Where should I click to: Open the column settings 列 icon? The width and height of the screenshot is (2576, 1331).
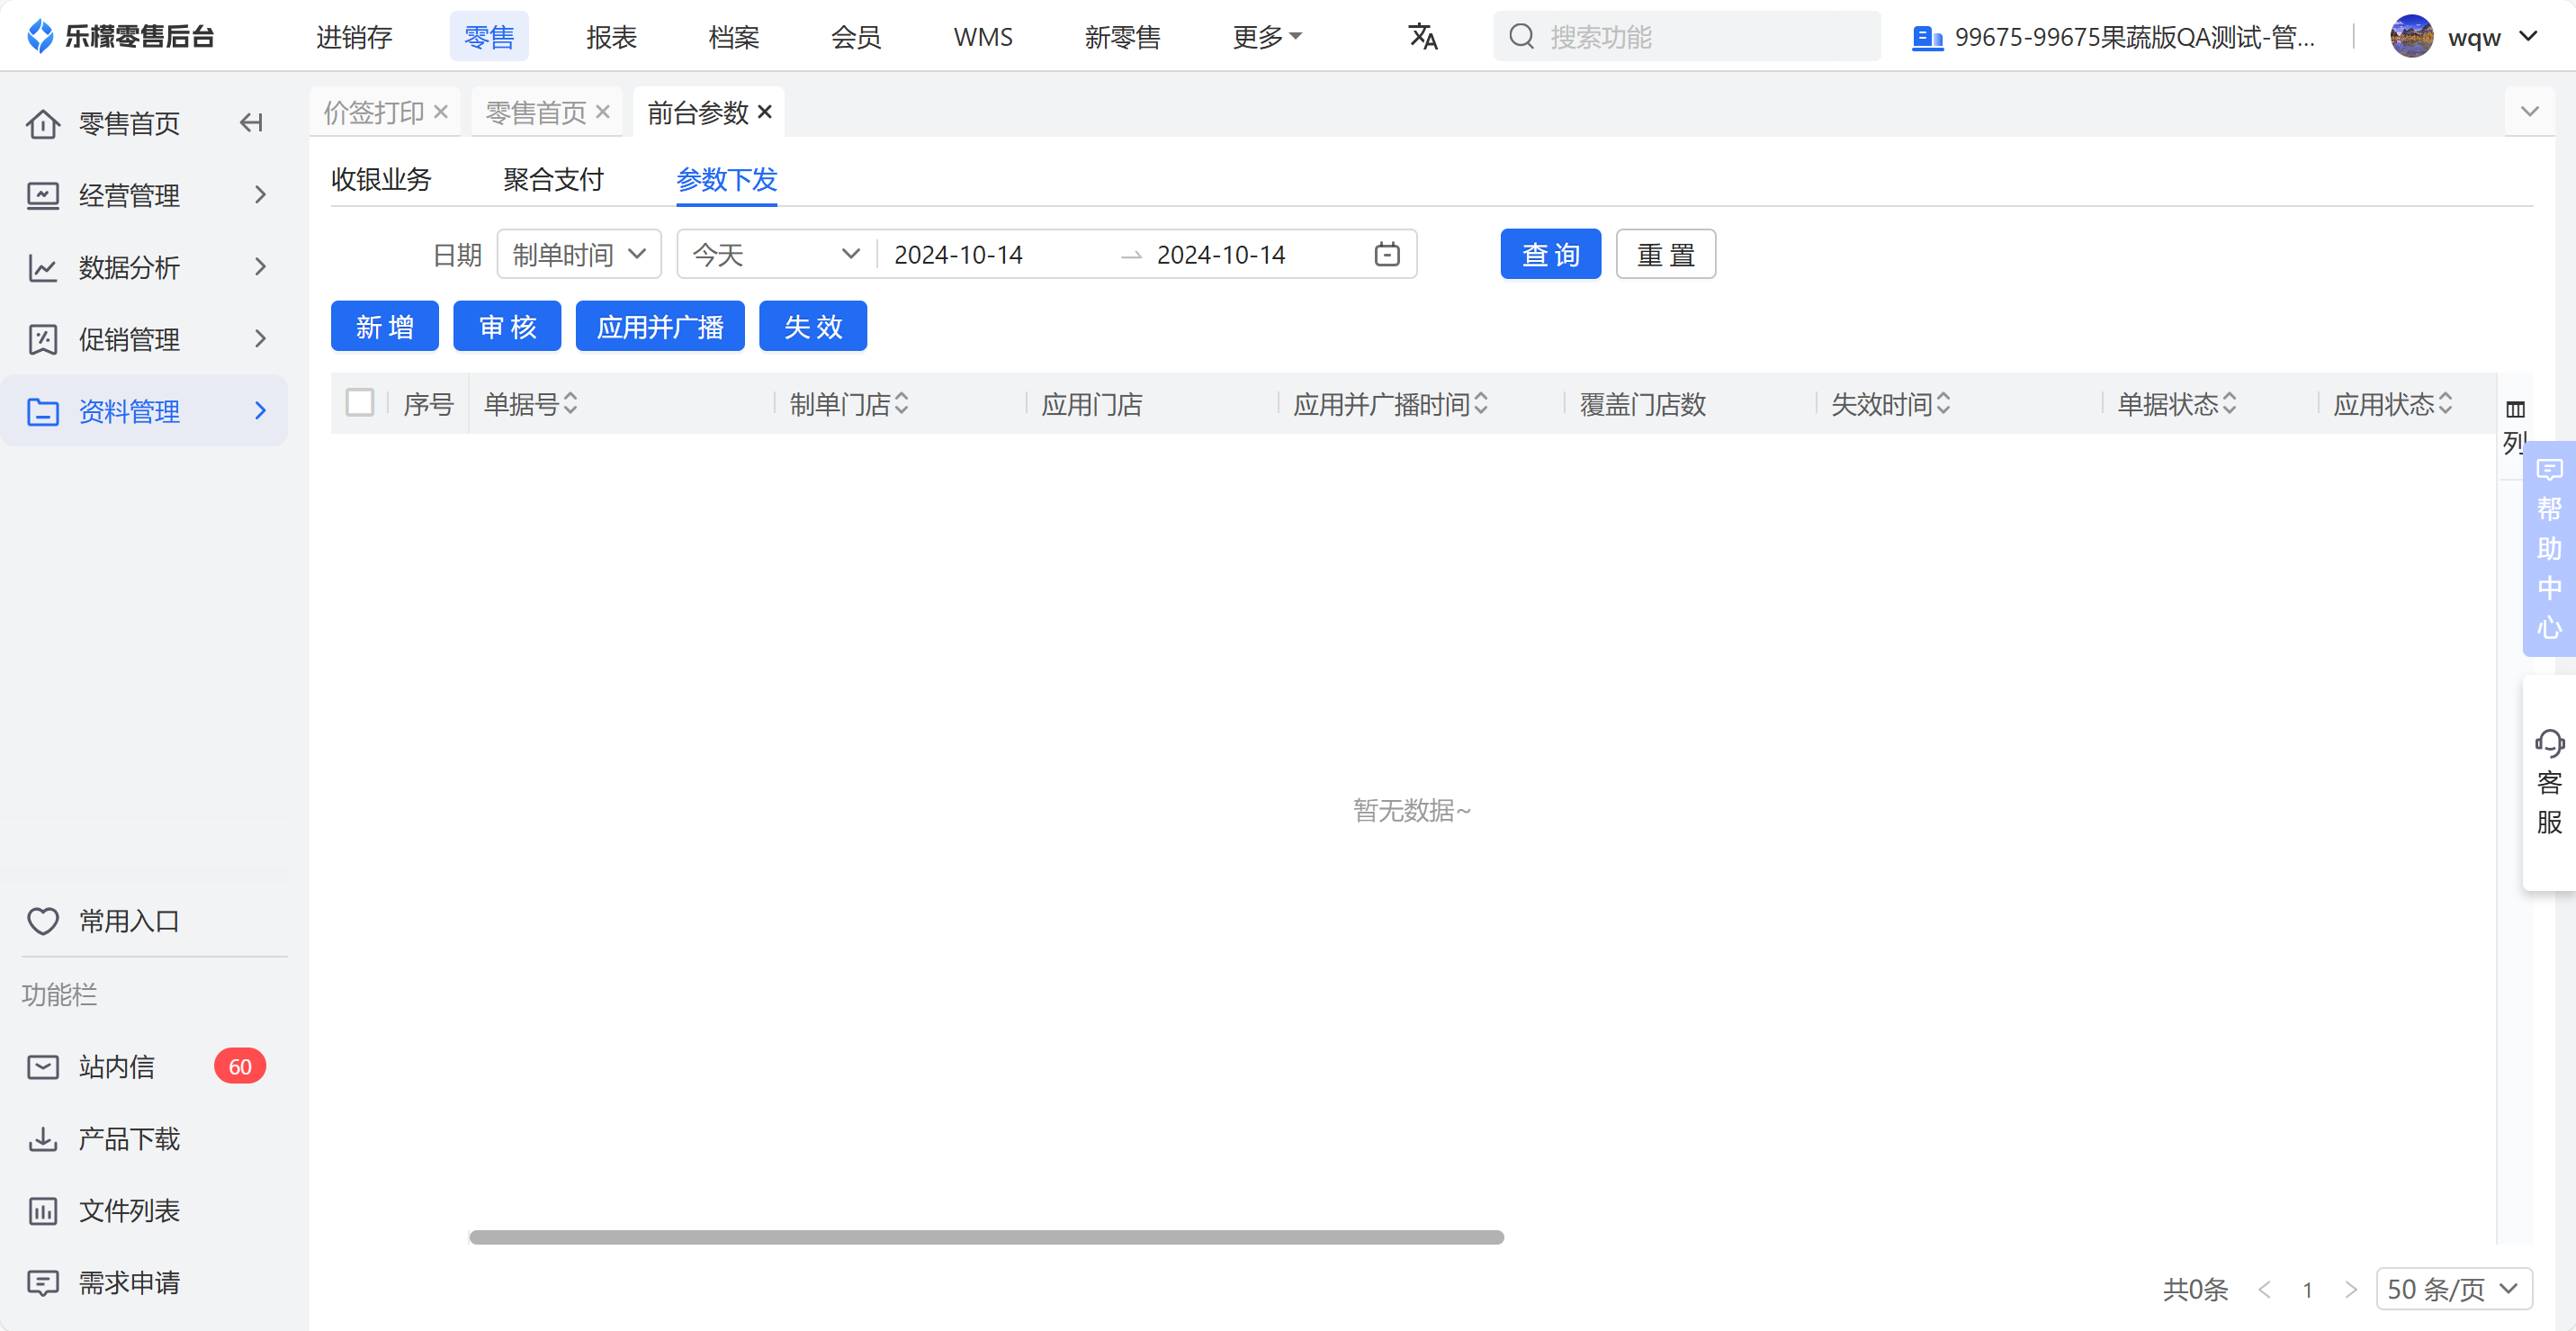(x=2515, y=410)
